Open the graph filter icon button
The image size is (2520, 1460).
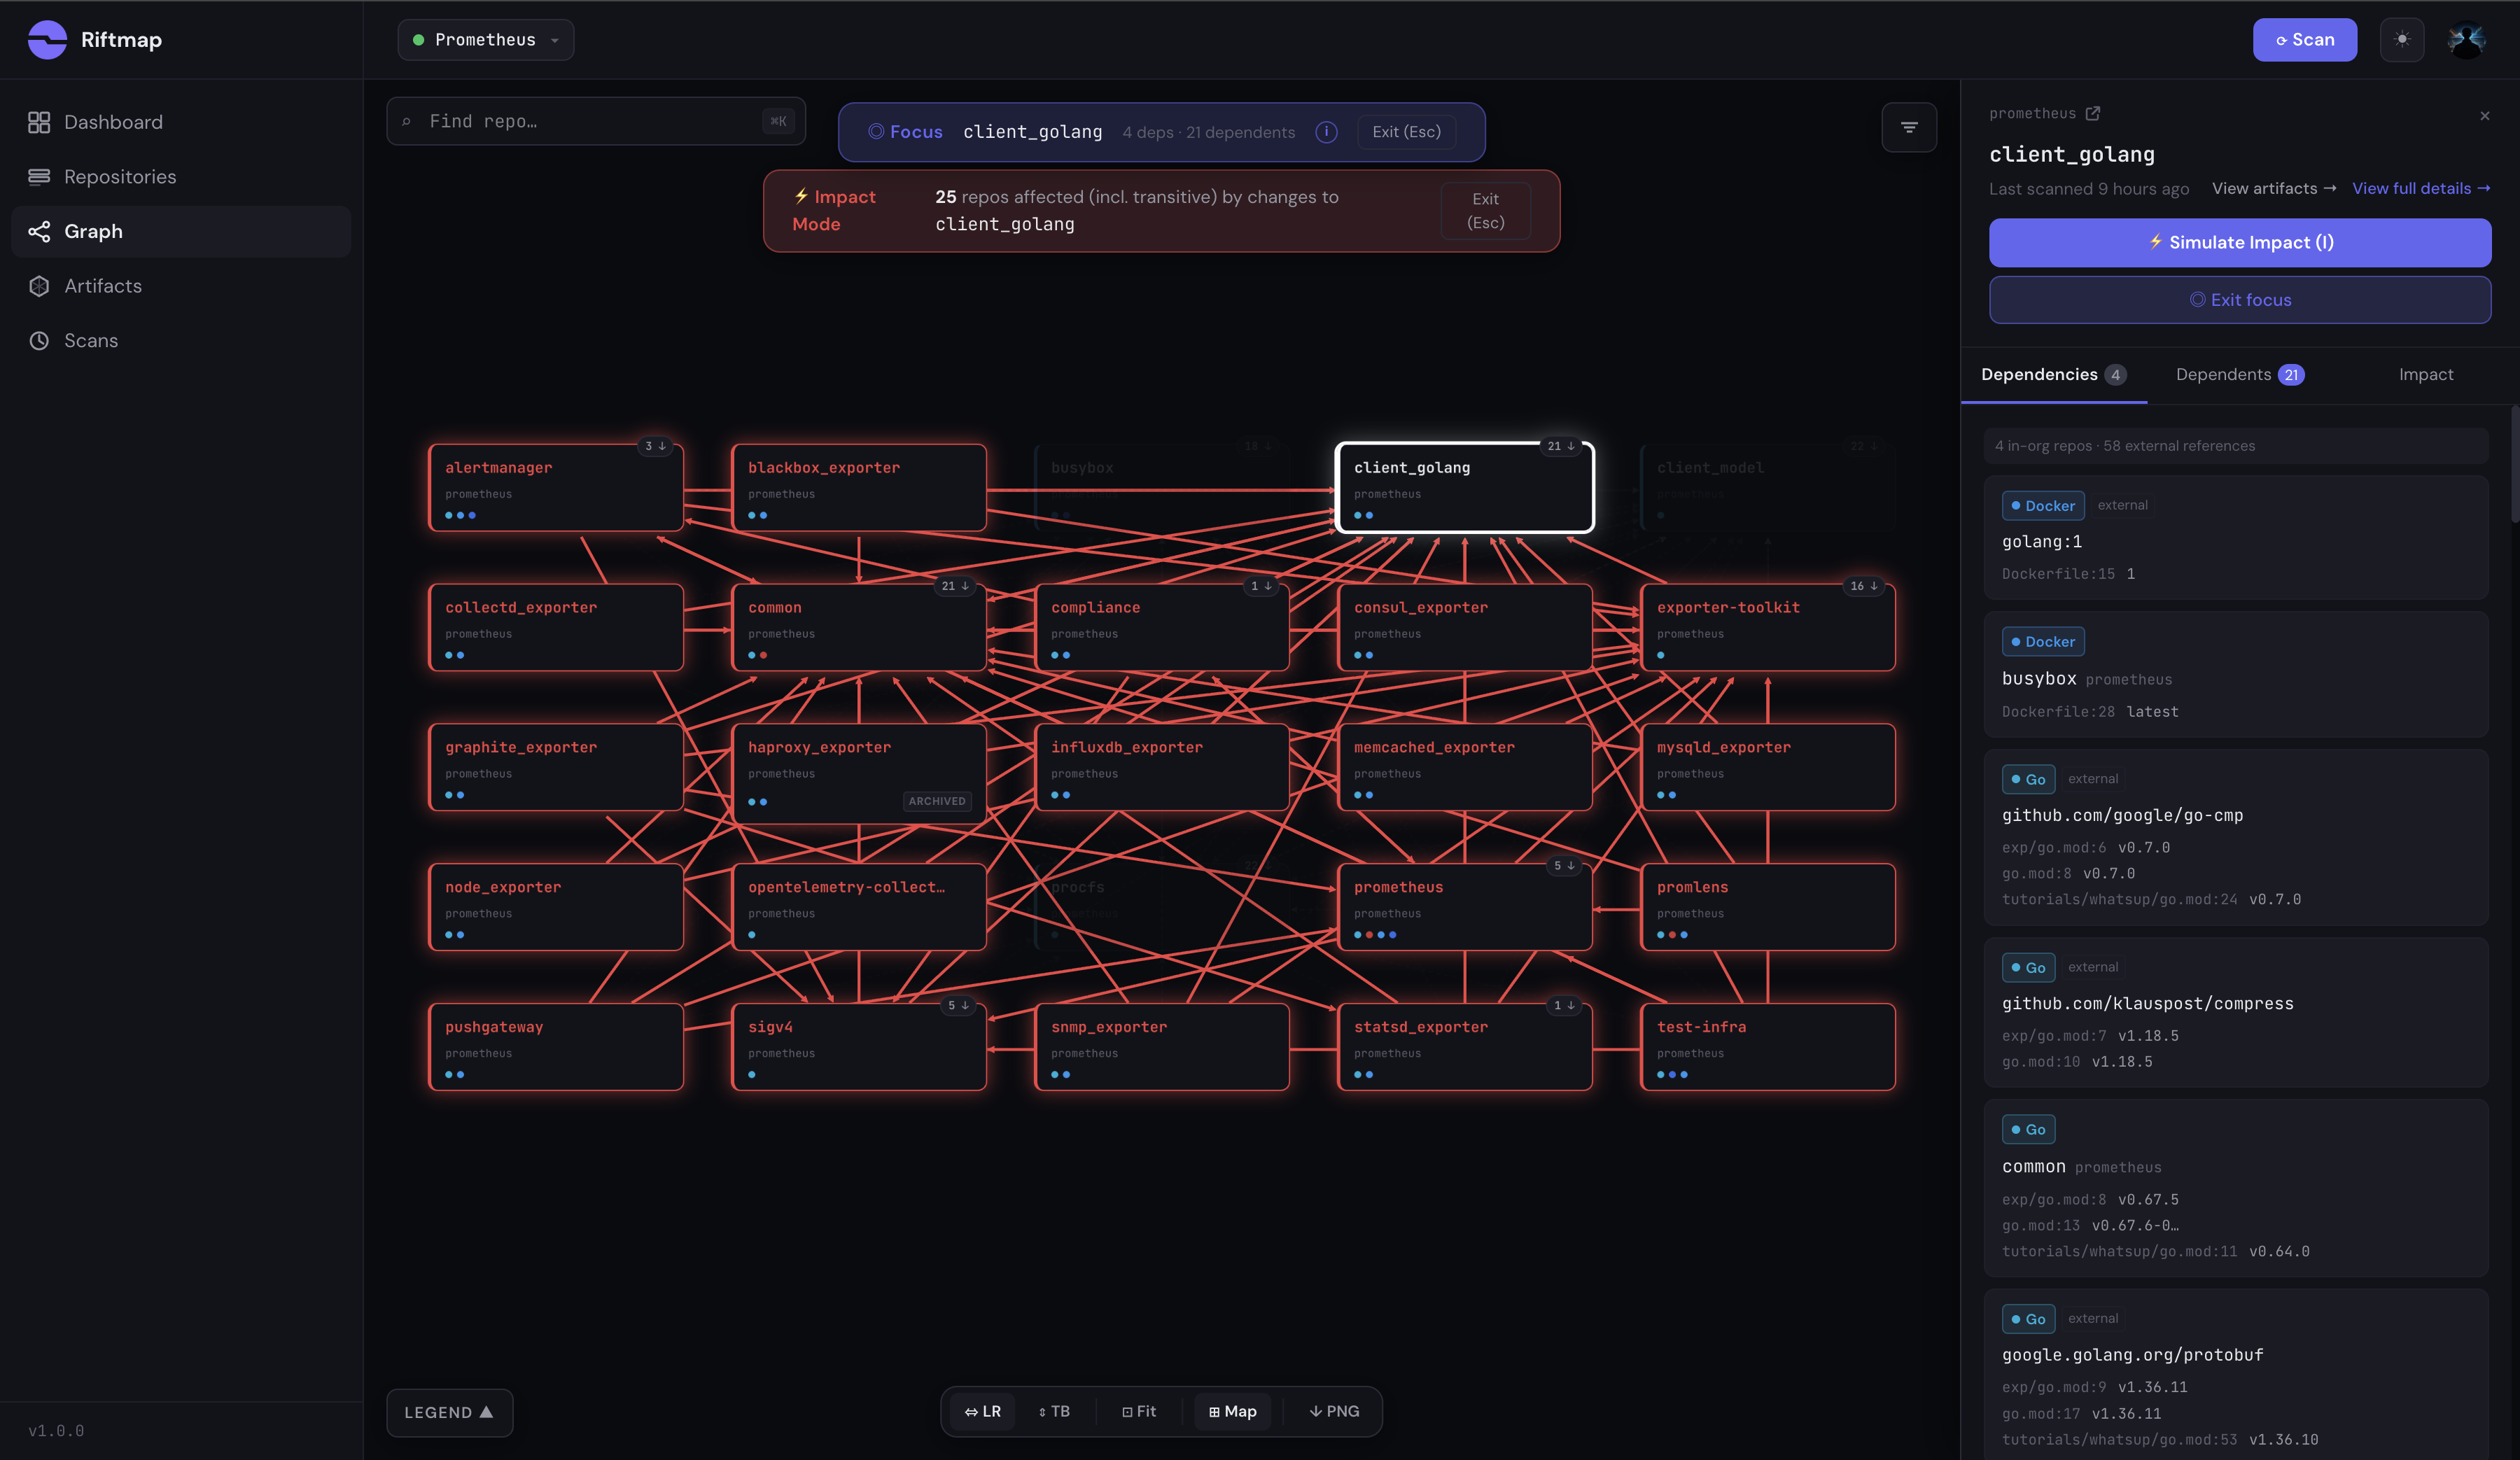[x=1909, y=128]
